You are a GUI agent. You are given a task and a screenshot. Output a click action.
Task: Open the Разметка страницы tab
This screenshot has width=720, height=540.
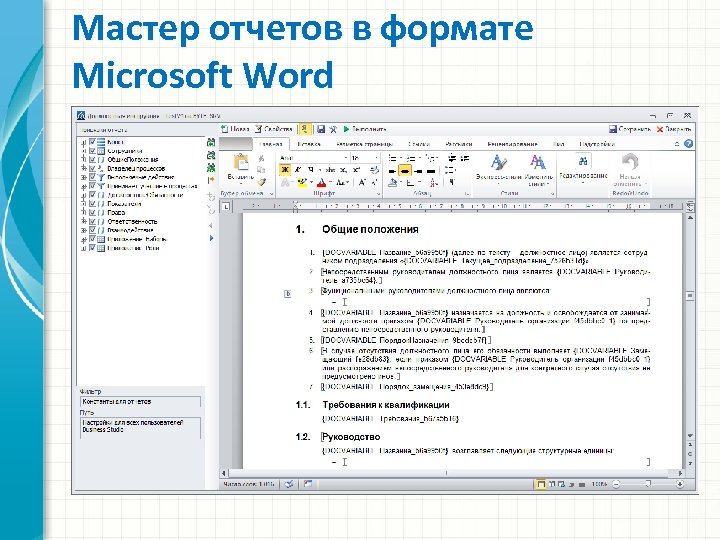pyautogui.click(x=364, y=144)
